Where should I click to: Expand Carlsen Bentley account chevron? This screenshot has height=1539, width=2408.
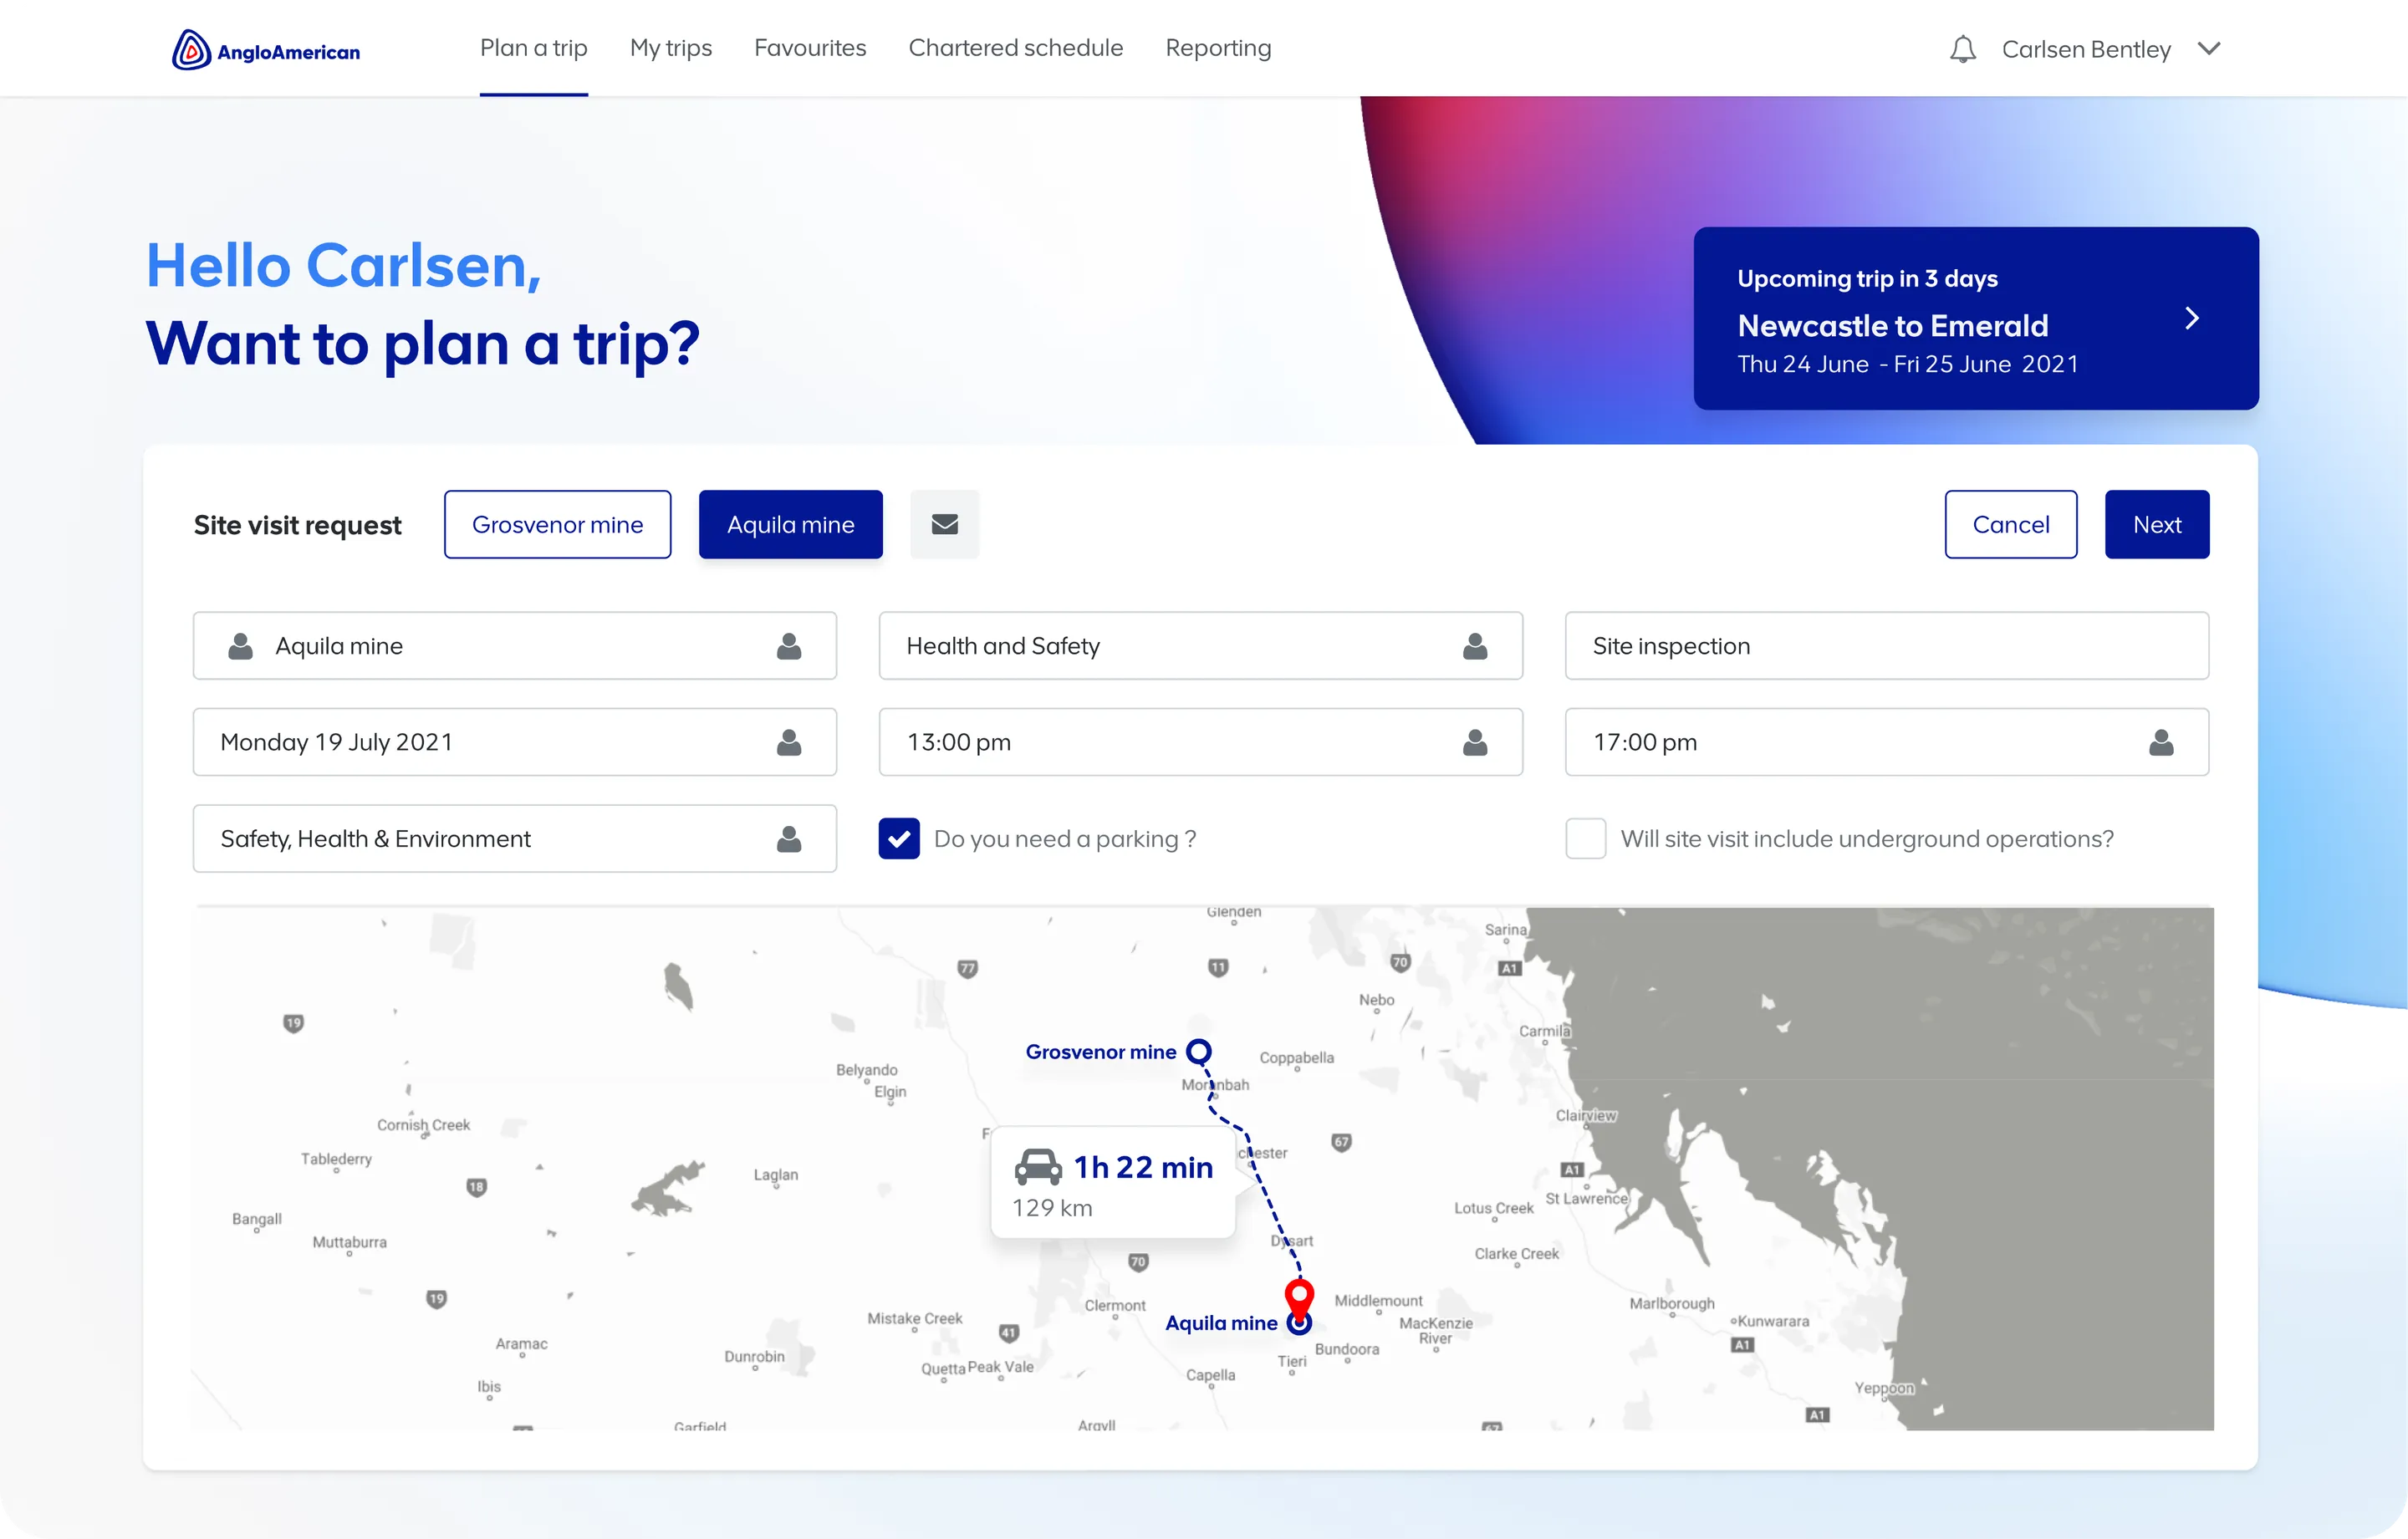(x=2209, y=48)
